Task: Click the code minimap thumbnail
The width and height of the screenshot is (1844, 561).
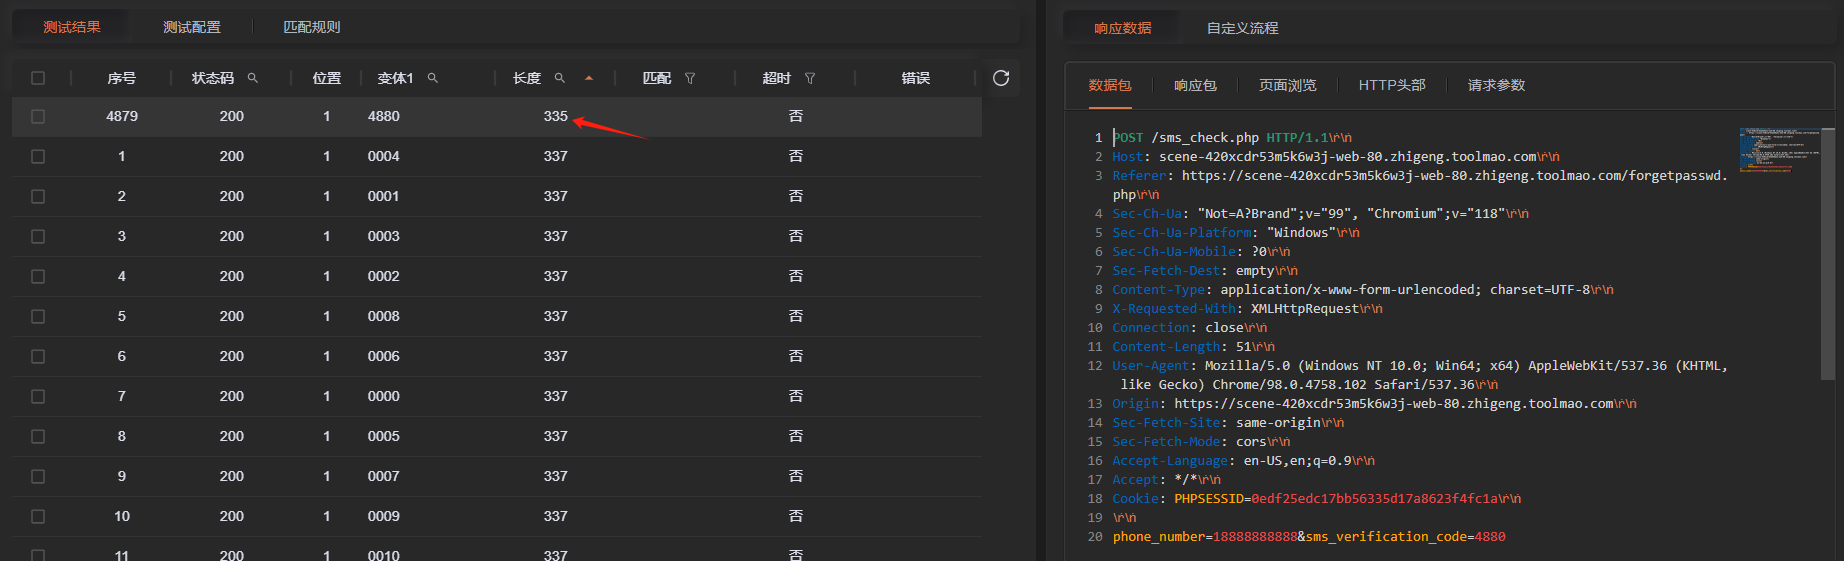Action: point(1779,150)
